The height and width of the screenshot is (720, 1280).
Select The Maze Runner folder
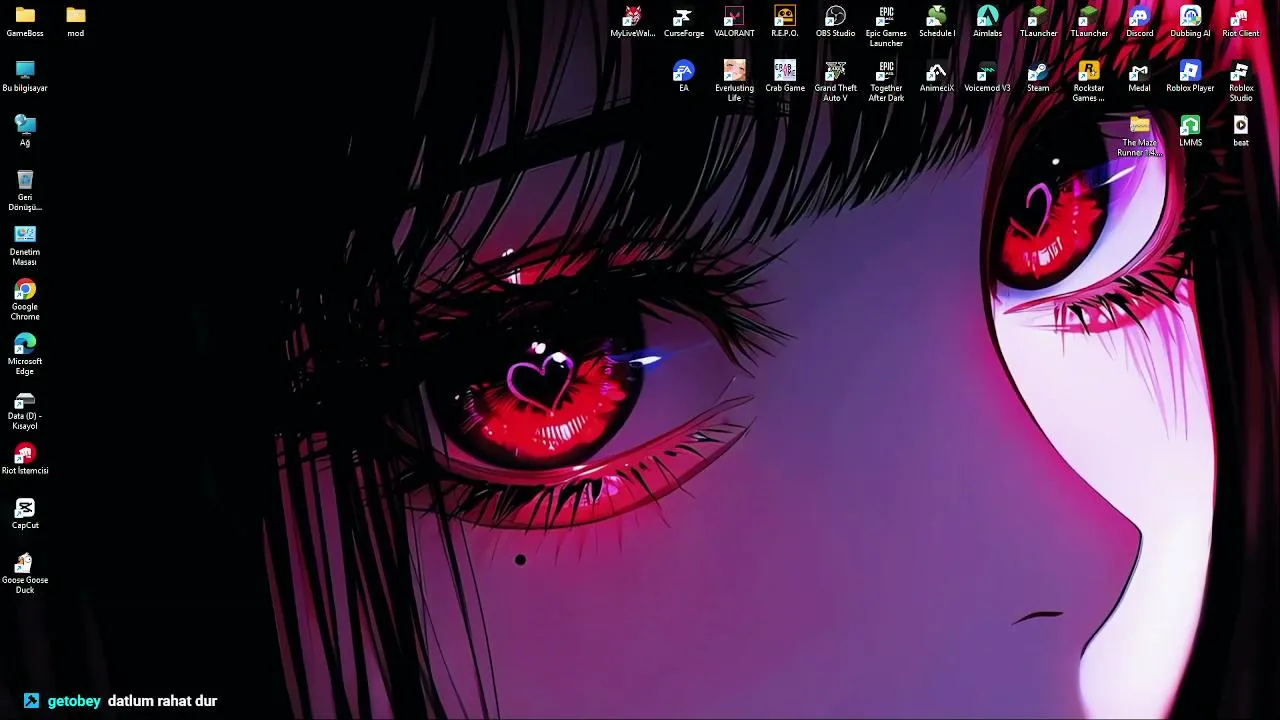click(1139, 136)
